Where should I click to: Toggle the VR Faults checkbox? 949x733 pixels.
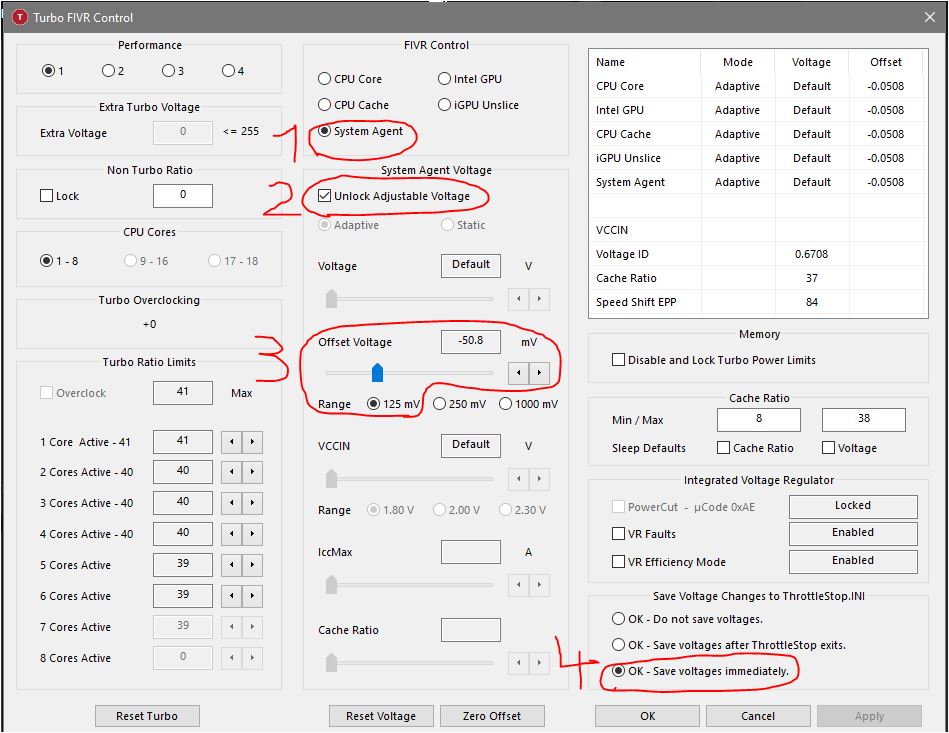click(644, 534)
